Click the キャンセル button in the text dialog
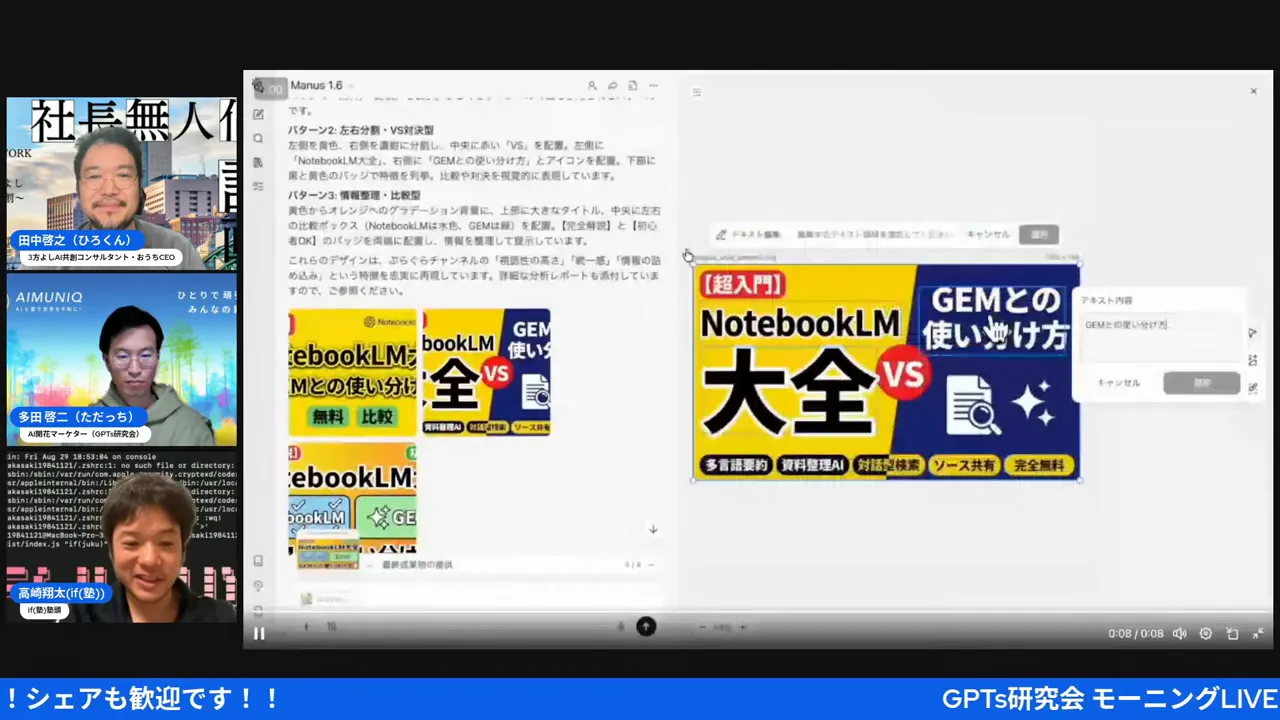This screenshot has height=720, width=1280. 1118,381
